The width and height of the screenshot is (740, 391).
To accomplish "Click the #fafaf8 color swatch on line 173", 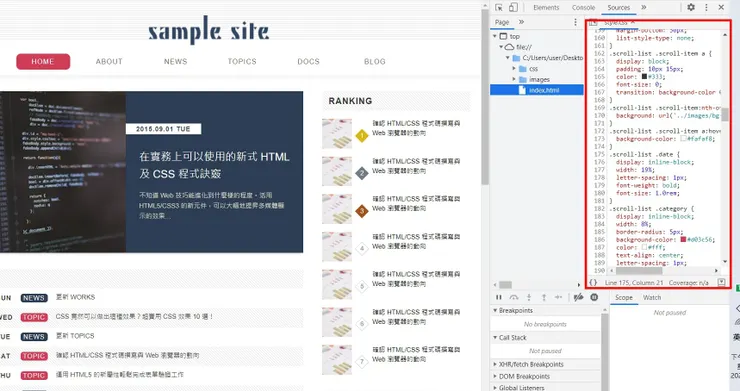I will click(683, 139).
